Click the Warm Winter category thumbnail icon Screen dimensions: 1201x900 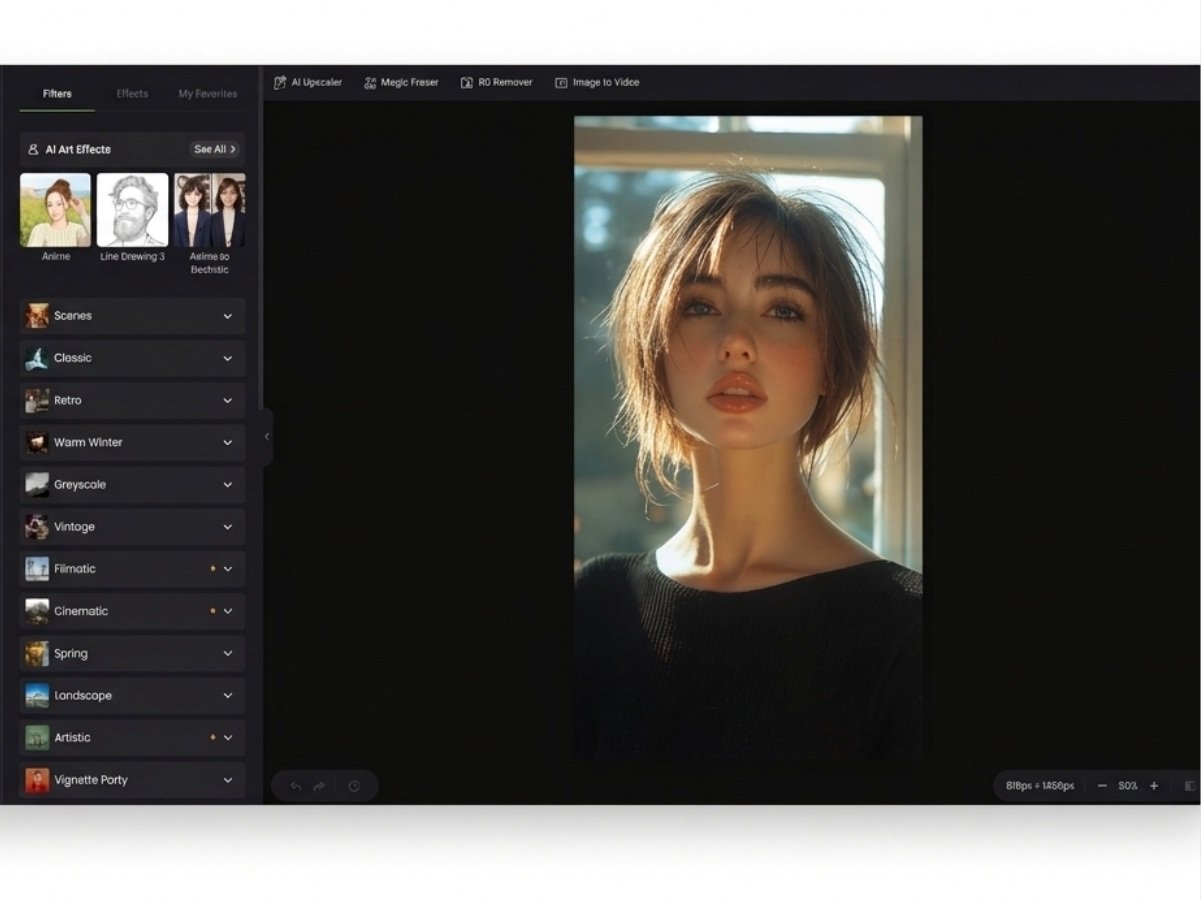pos(37,442)
